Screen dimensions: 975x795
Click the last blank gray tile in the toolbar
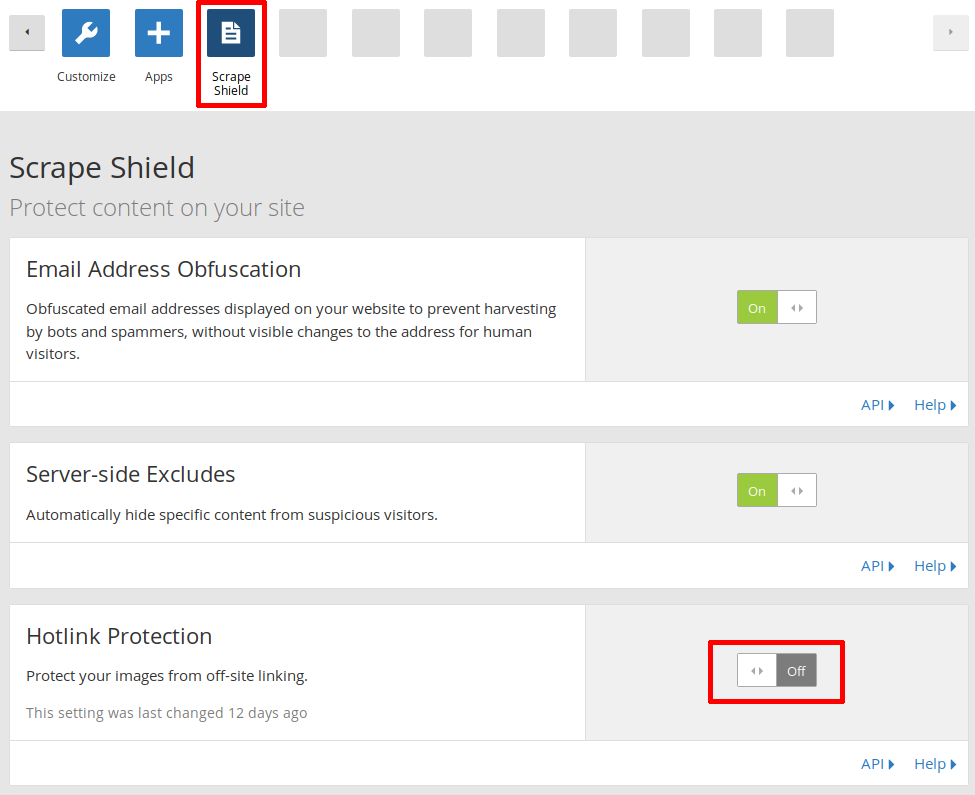click(810, 33)
